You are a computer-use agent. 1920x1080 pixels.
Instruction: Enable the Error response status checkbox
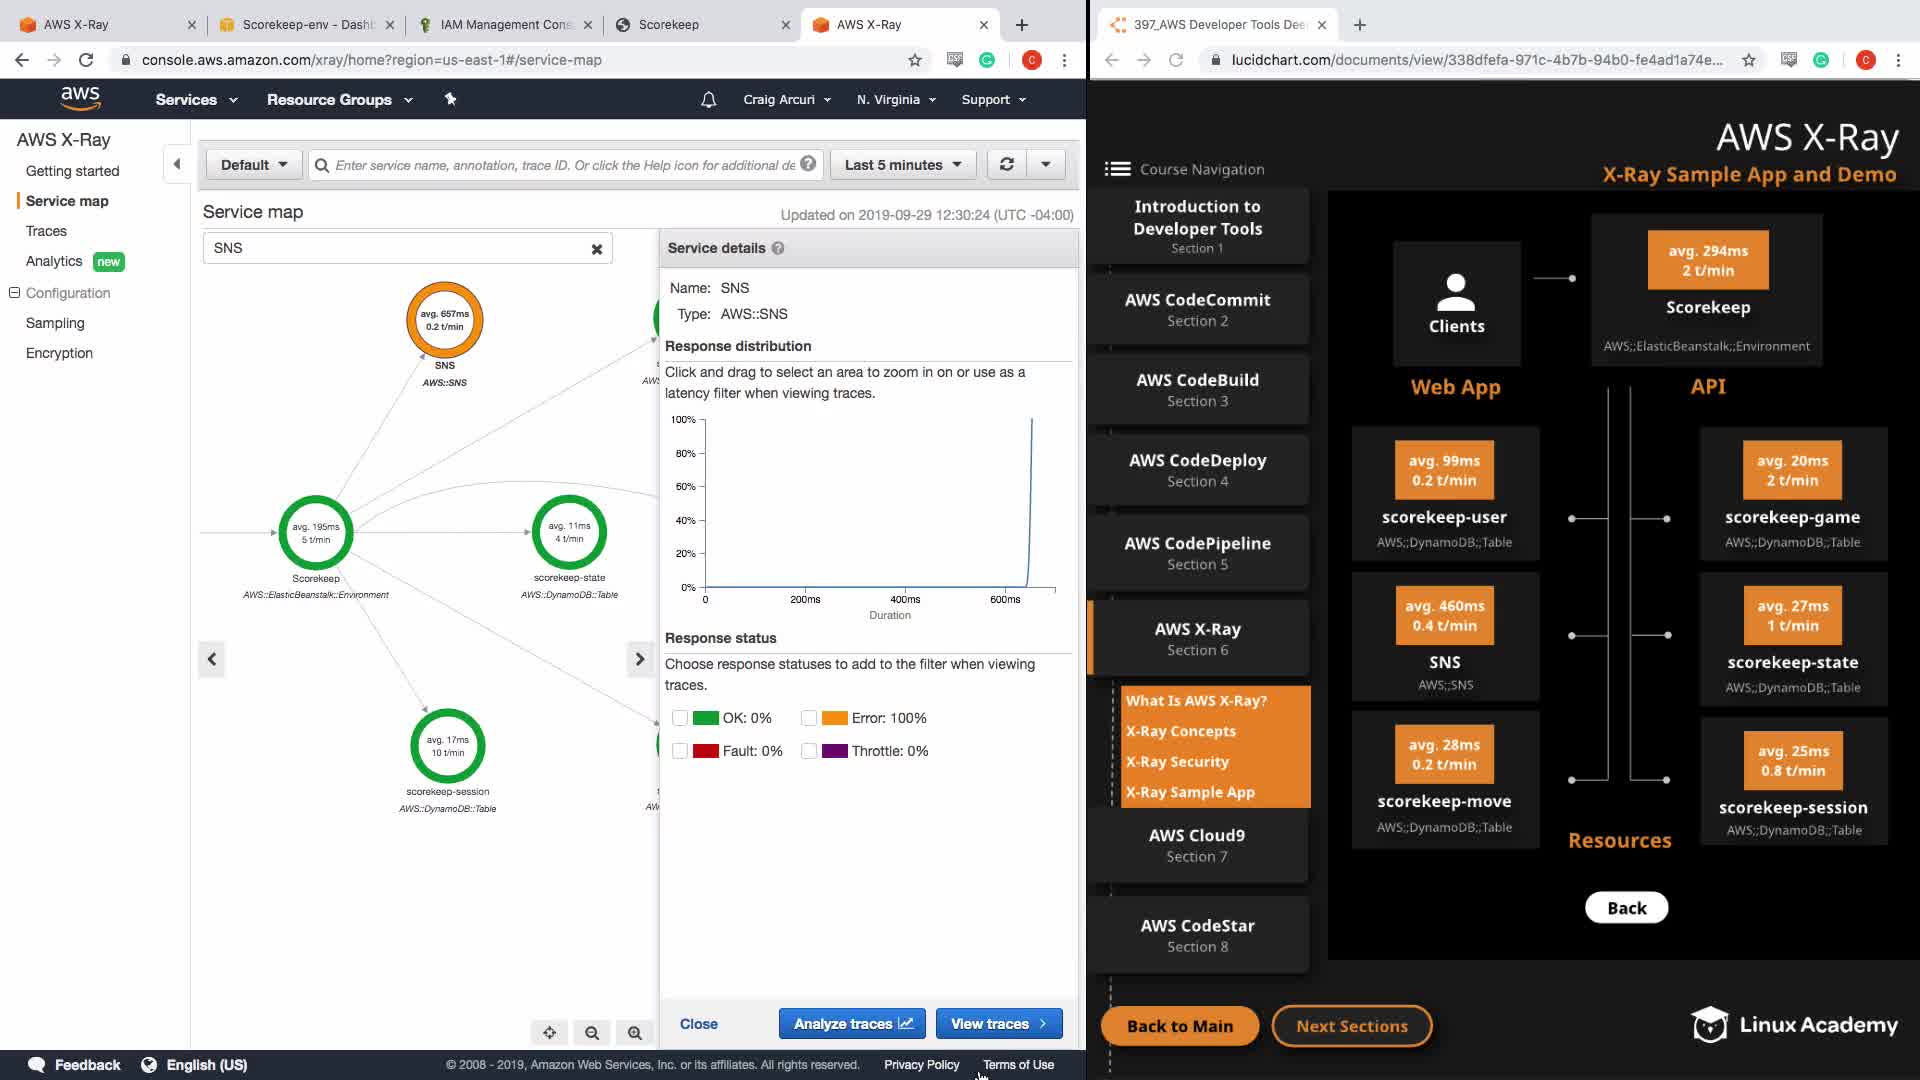coord(809,718)
